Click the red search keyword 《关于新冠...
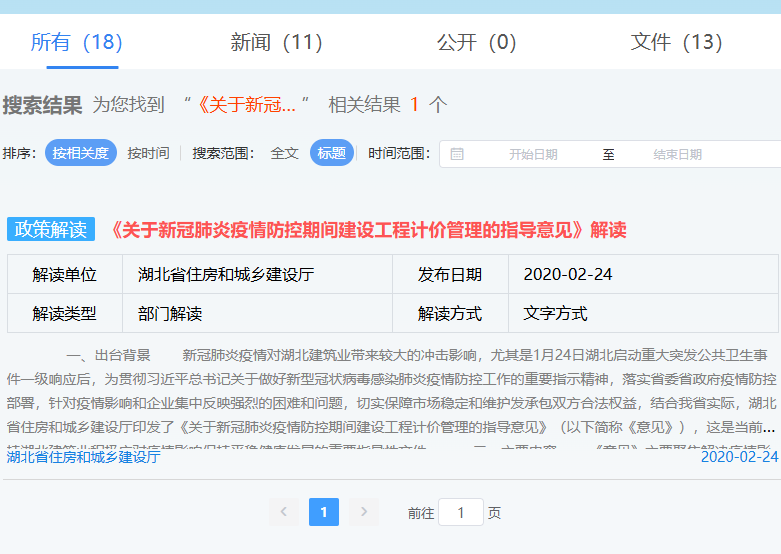 [246, 104]
